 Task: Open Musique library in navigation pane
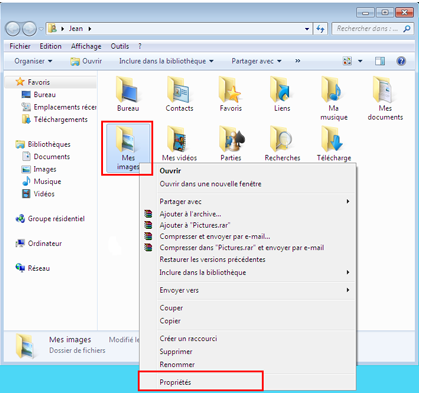pos(41,182)
